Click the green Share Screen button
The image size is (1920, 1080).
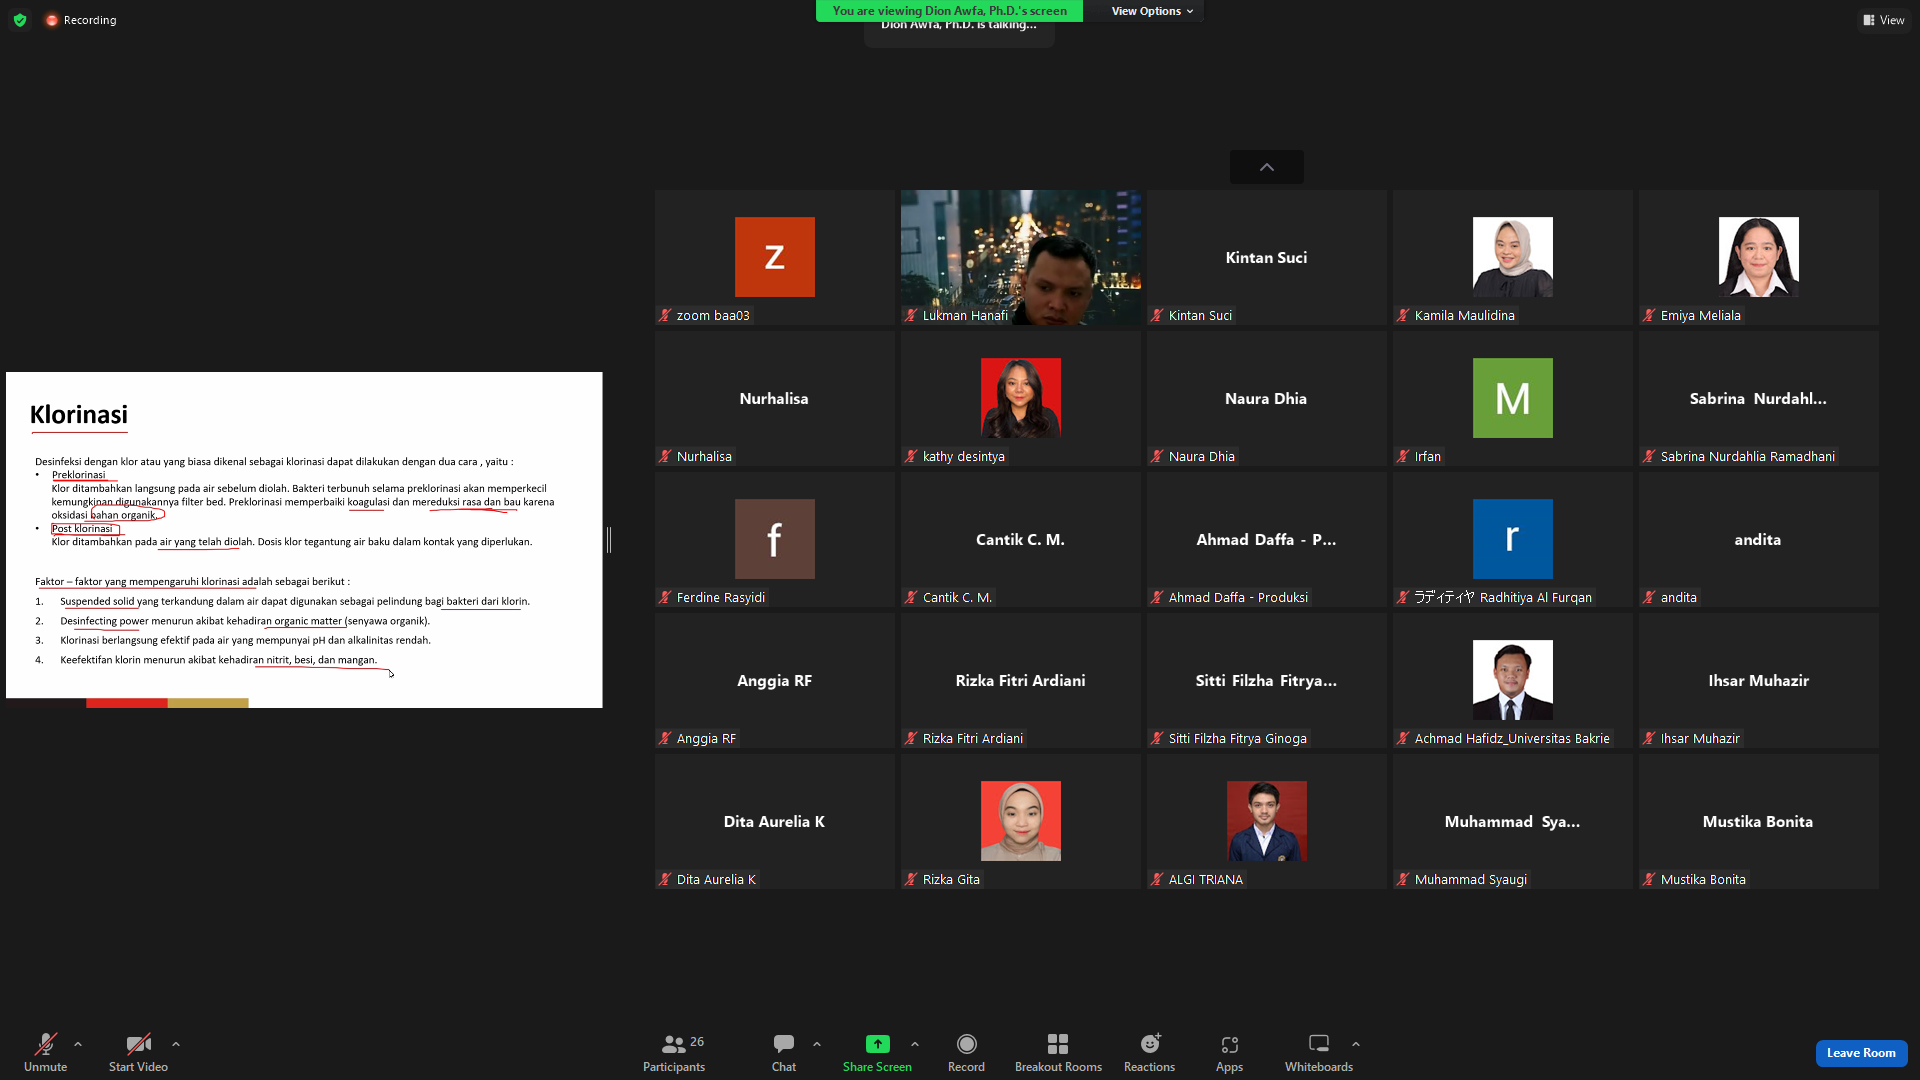[877, 1052]
